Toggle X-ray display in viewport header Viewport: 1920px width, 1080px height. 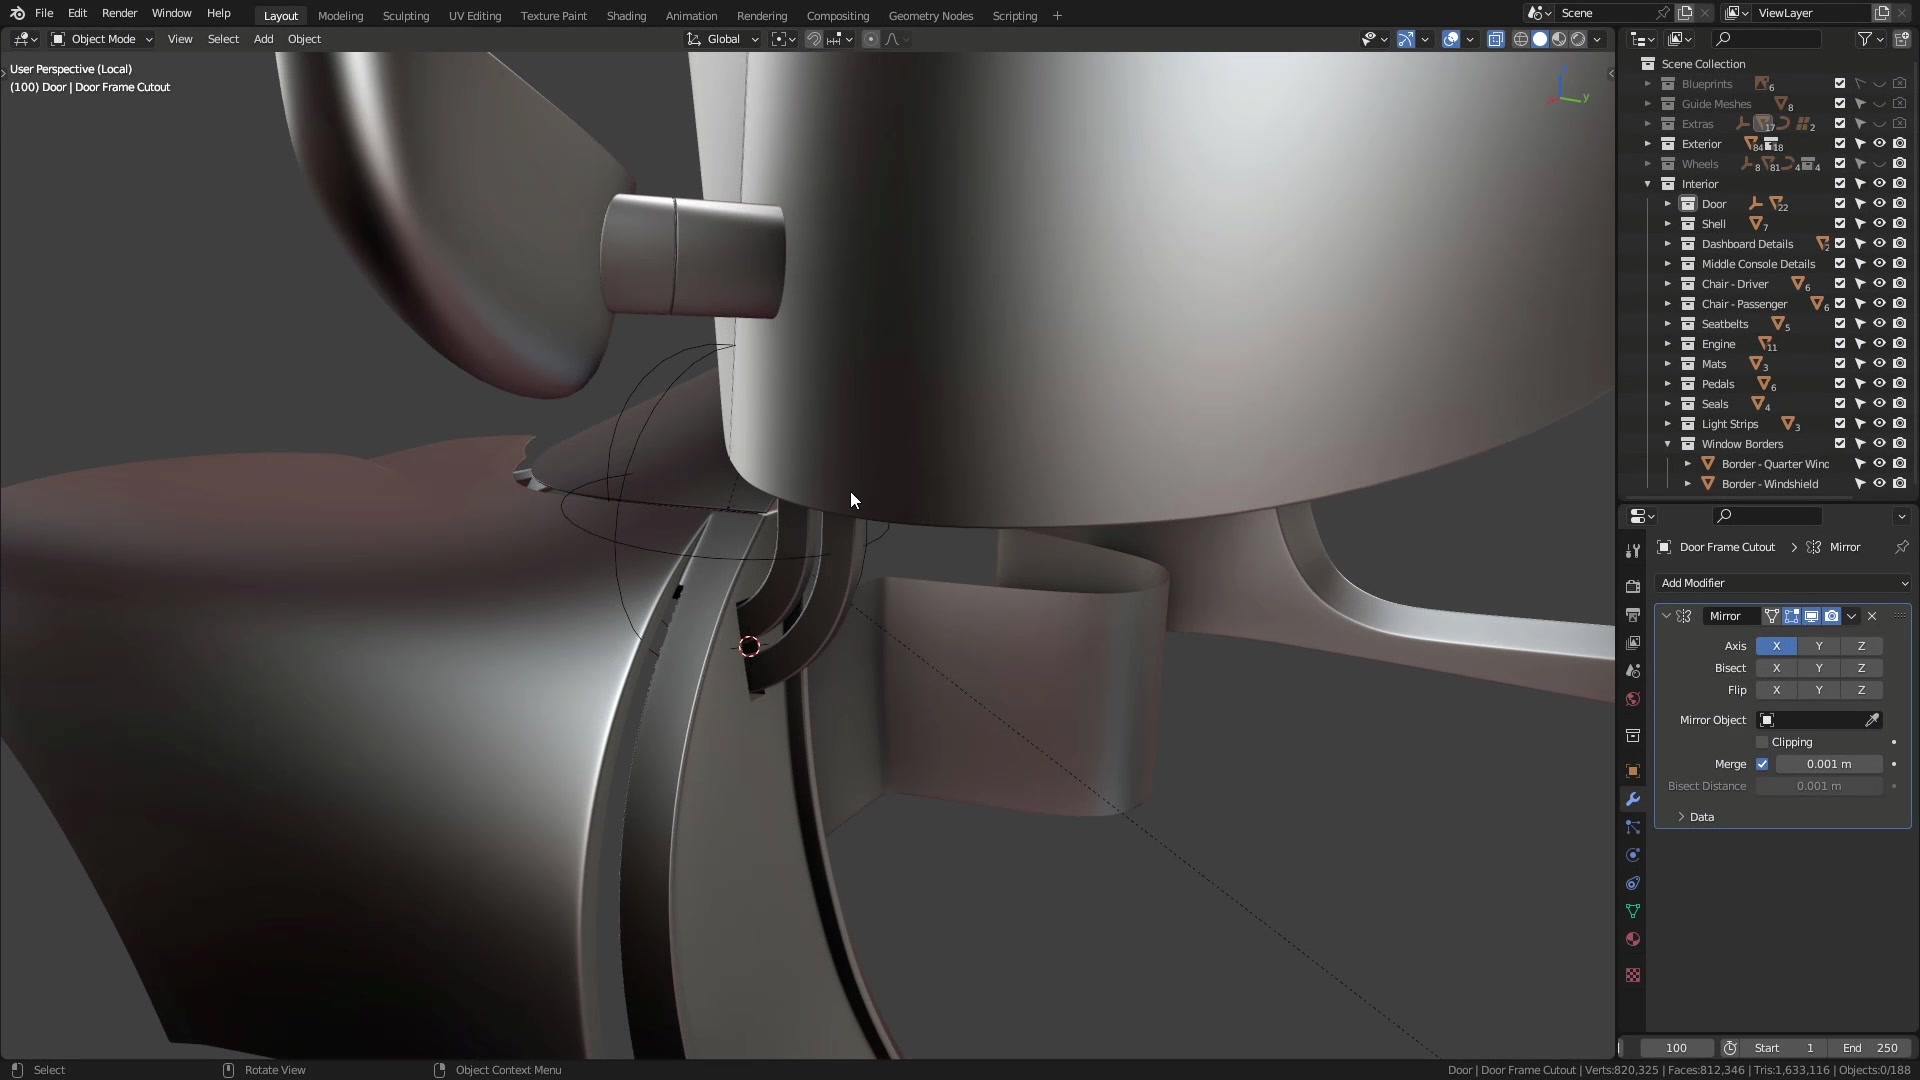click(1496, 39)
